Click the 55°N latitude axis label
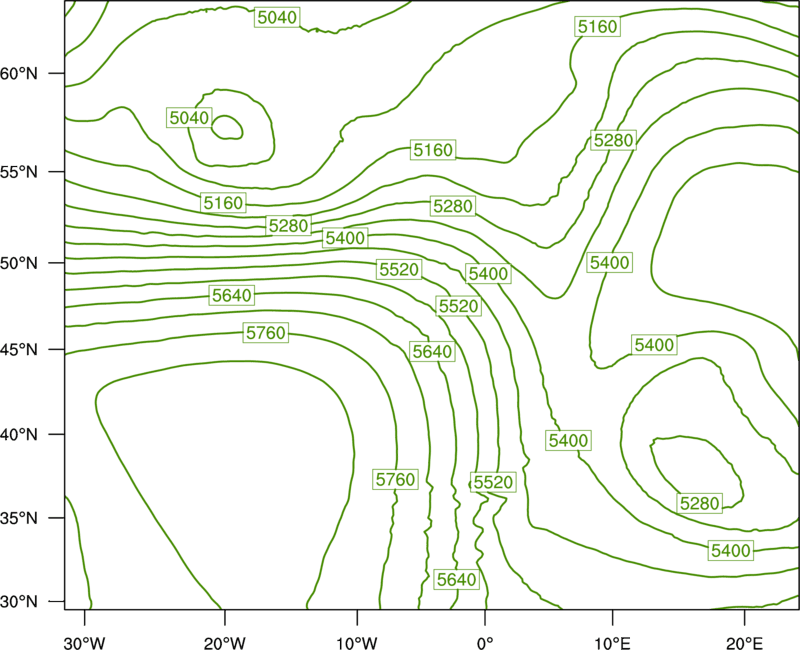 [x=19, y=172]
